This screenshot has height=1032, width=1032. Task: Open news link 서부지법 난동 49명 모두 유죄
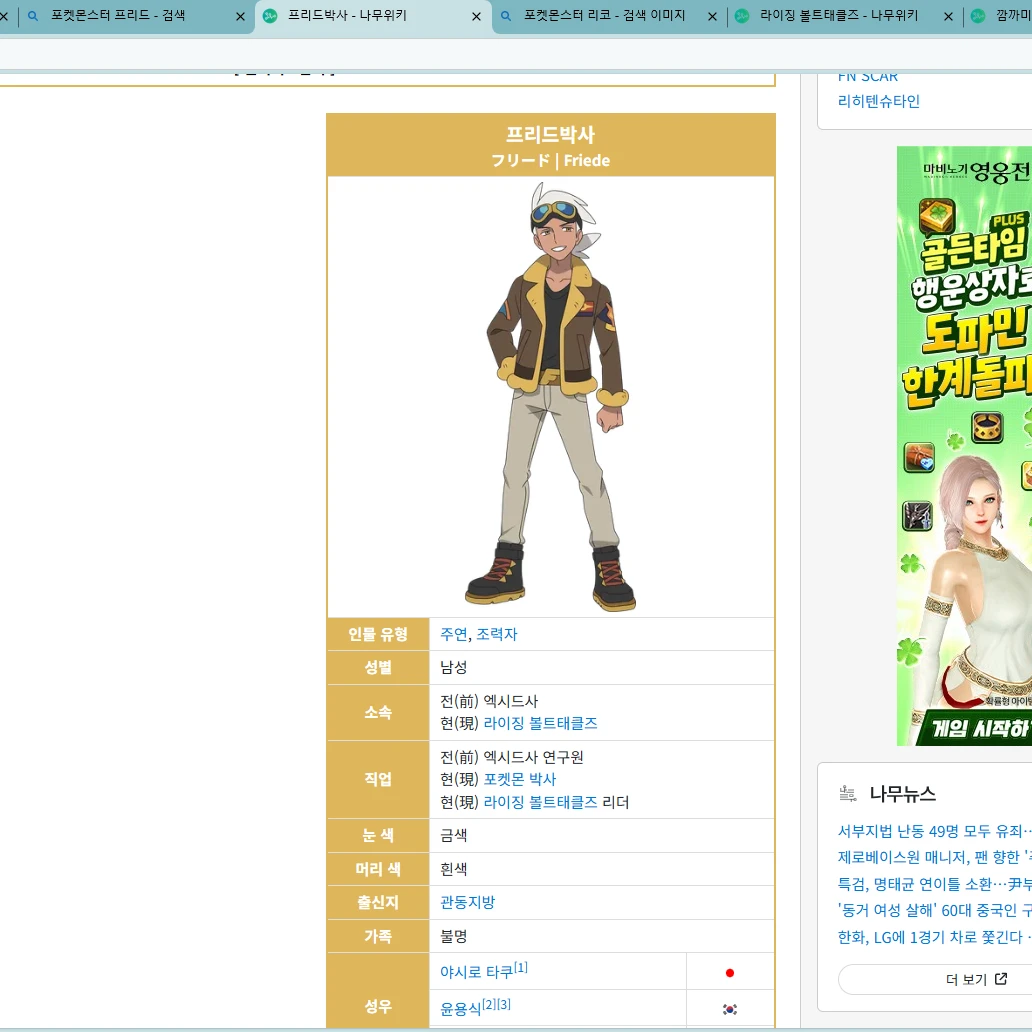click(x=935, y=831)
